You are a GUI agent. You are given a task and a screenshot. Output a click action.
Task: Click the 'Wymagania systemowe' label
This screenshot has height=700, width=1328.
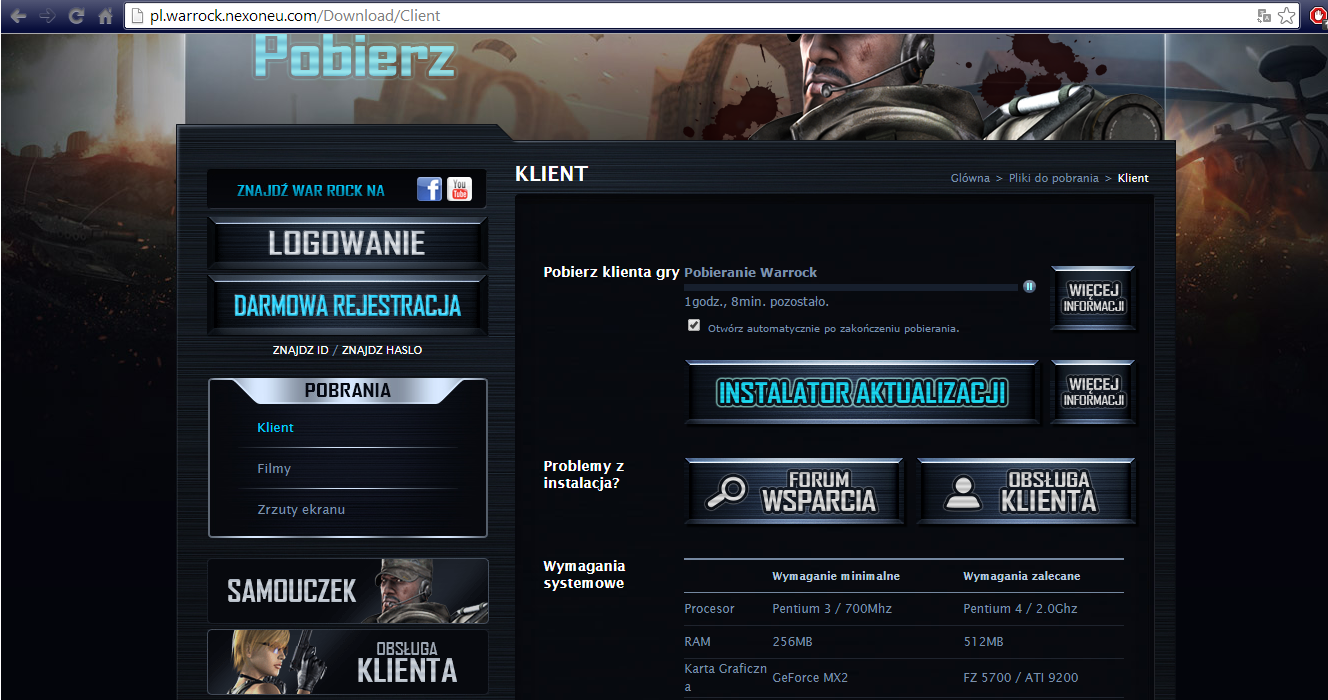pos(585,574)
